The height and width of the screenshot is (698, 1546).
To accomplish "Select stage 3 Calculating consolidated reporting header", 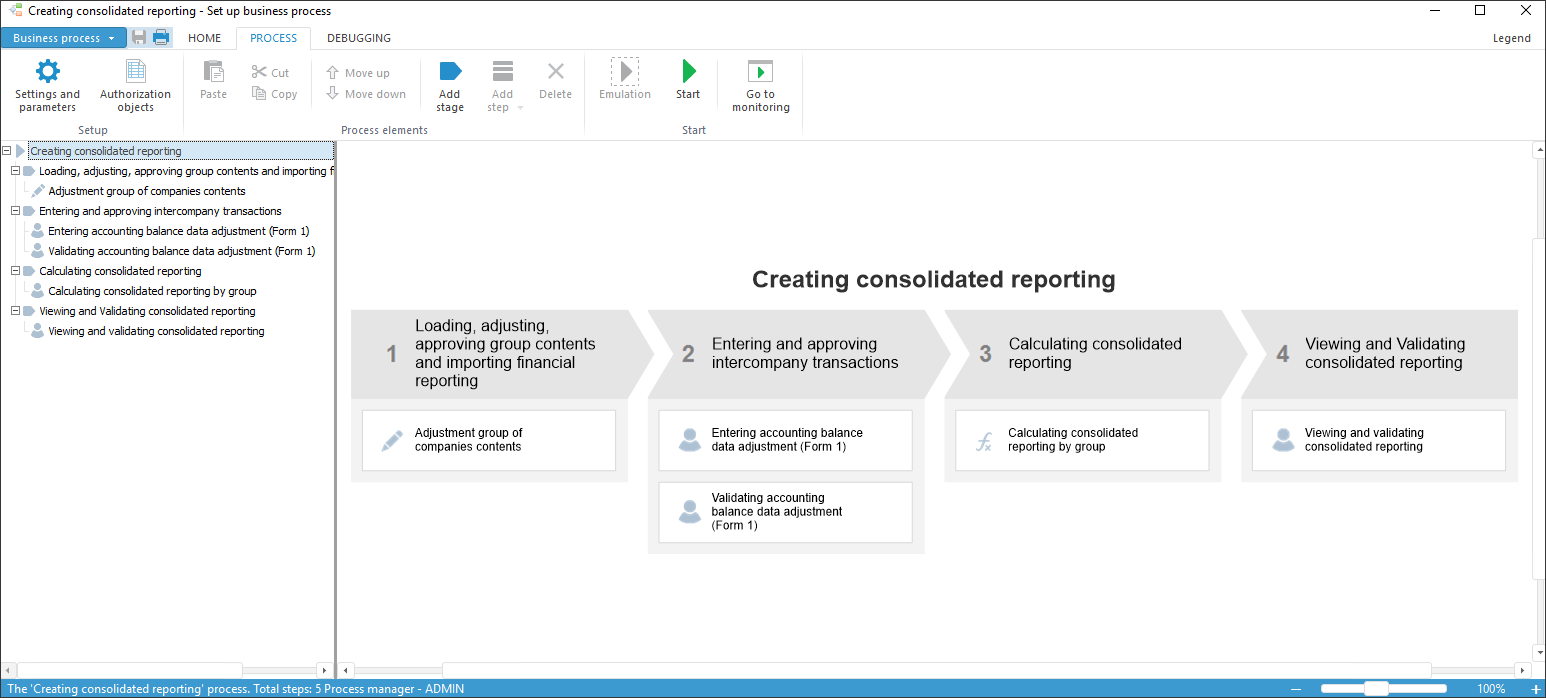I will [x=1095, y=354].
